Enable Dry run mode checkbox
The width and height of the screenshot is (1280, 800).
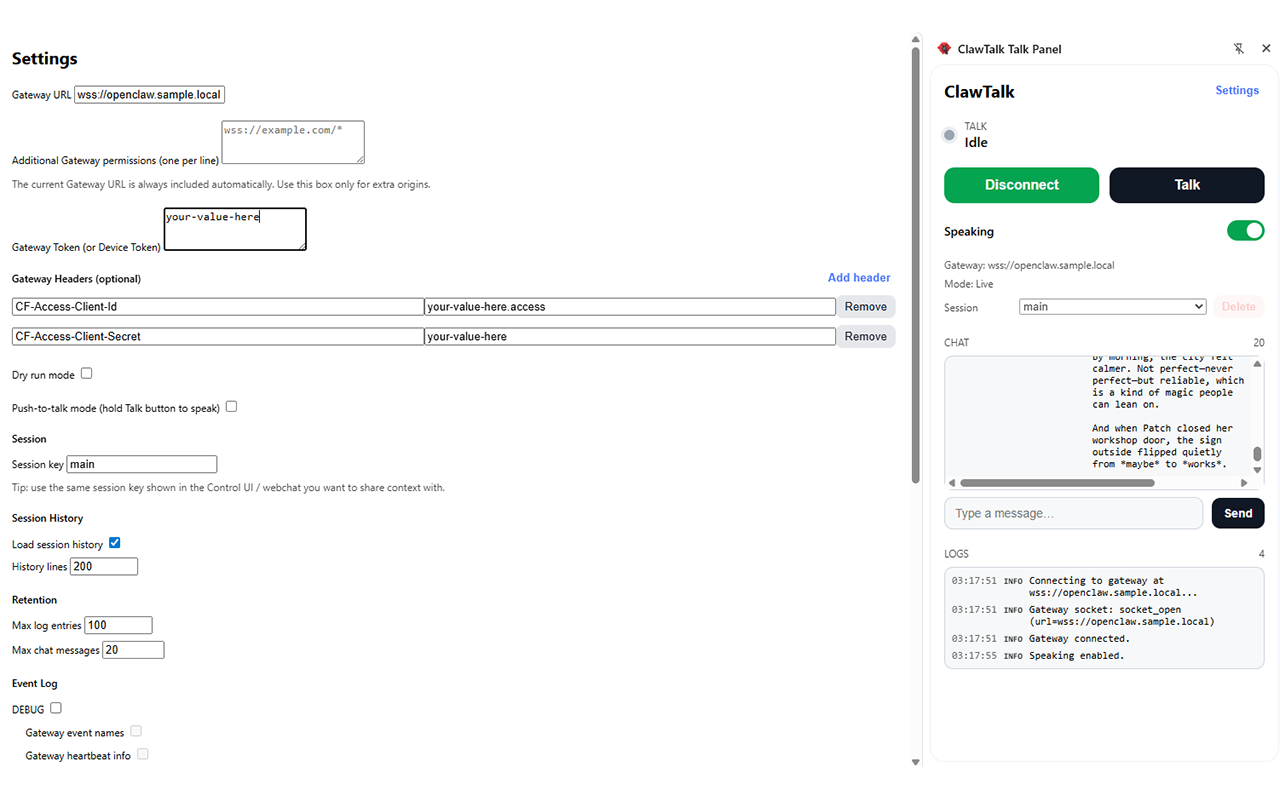pos(86,373)
